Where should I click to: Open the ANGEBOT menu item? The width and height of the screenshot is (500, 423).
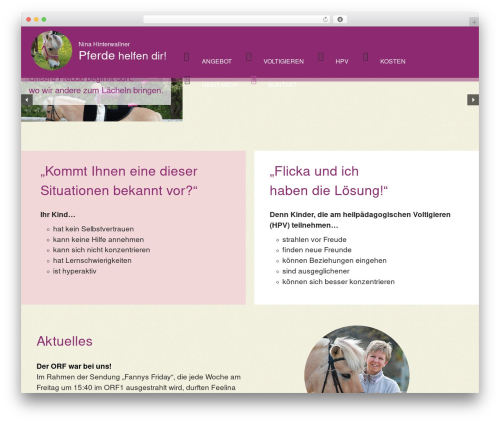[217, 62]
